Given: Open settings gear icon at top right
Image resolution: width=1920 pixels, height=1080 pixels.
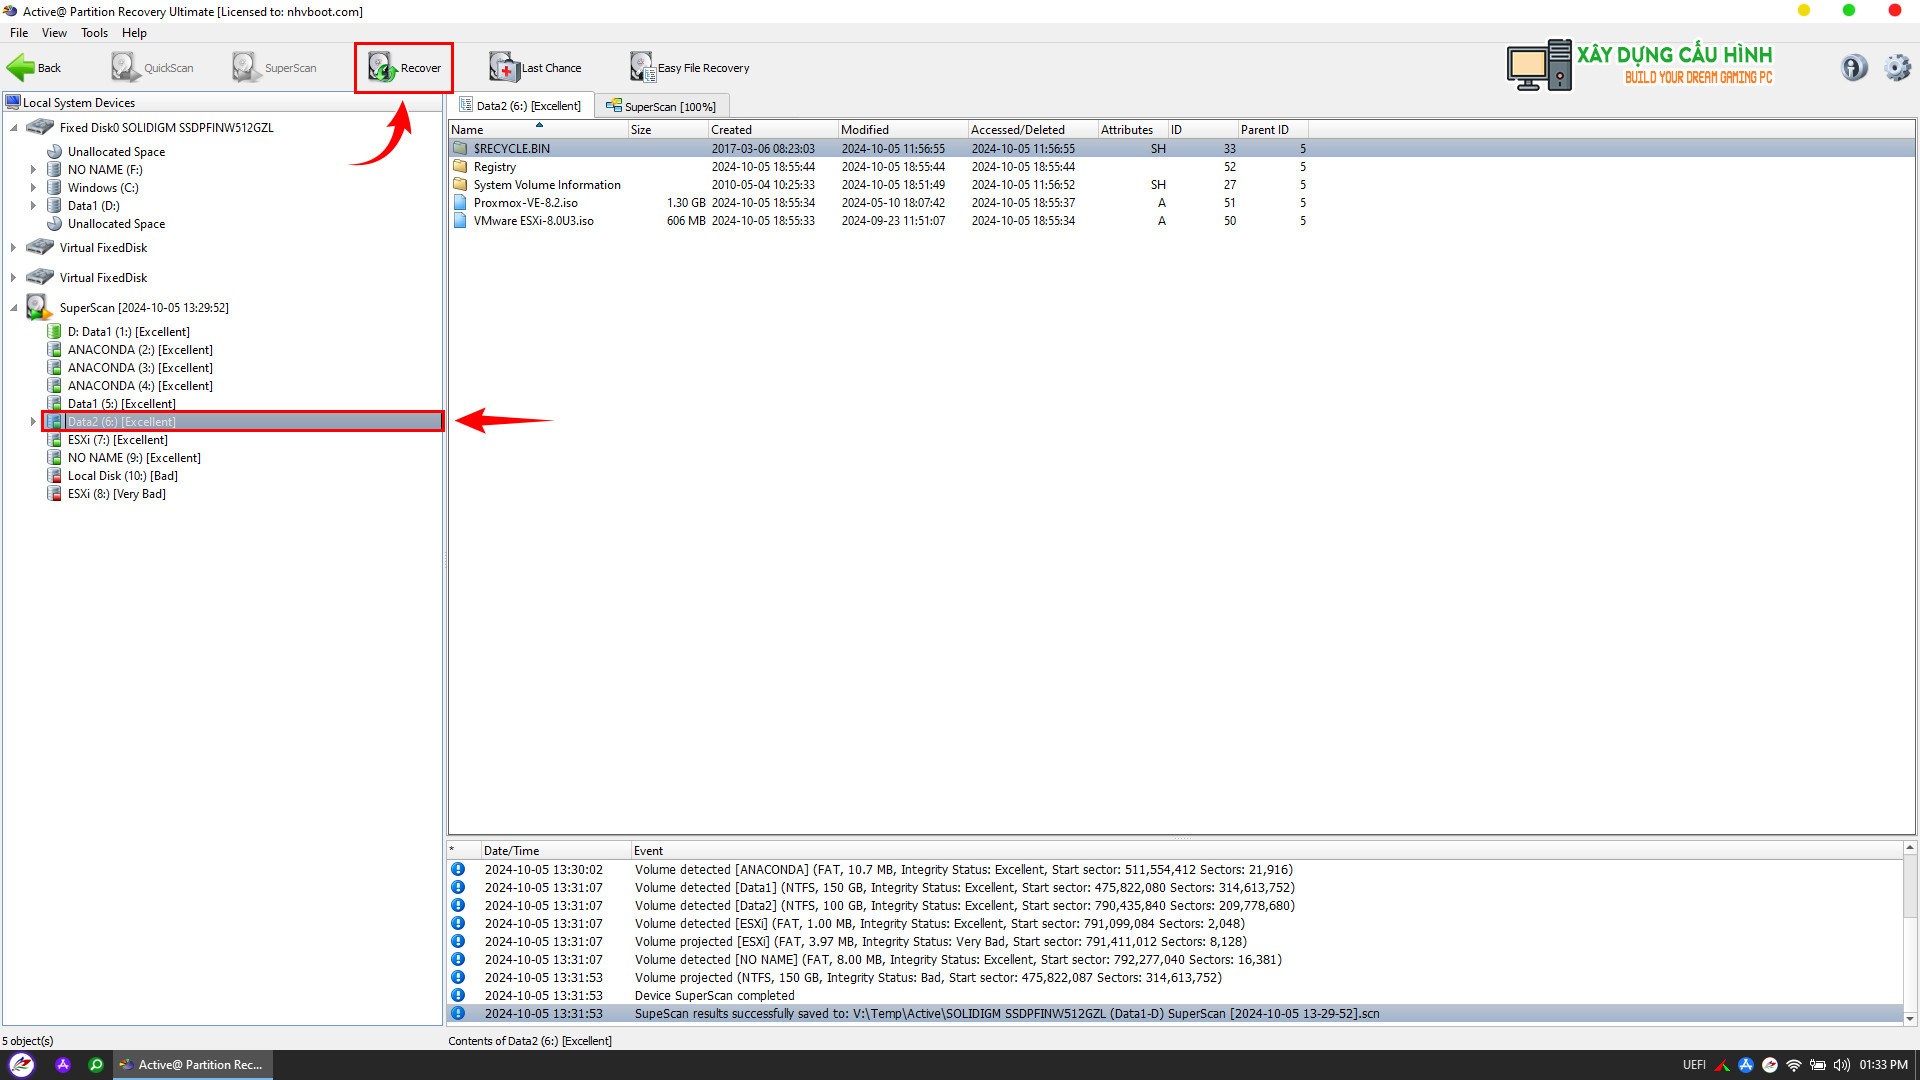Looking at the screenshot, I should pyautogui.click(x=1897, y=67).
